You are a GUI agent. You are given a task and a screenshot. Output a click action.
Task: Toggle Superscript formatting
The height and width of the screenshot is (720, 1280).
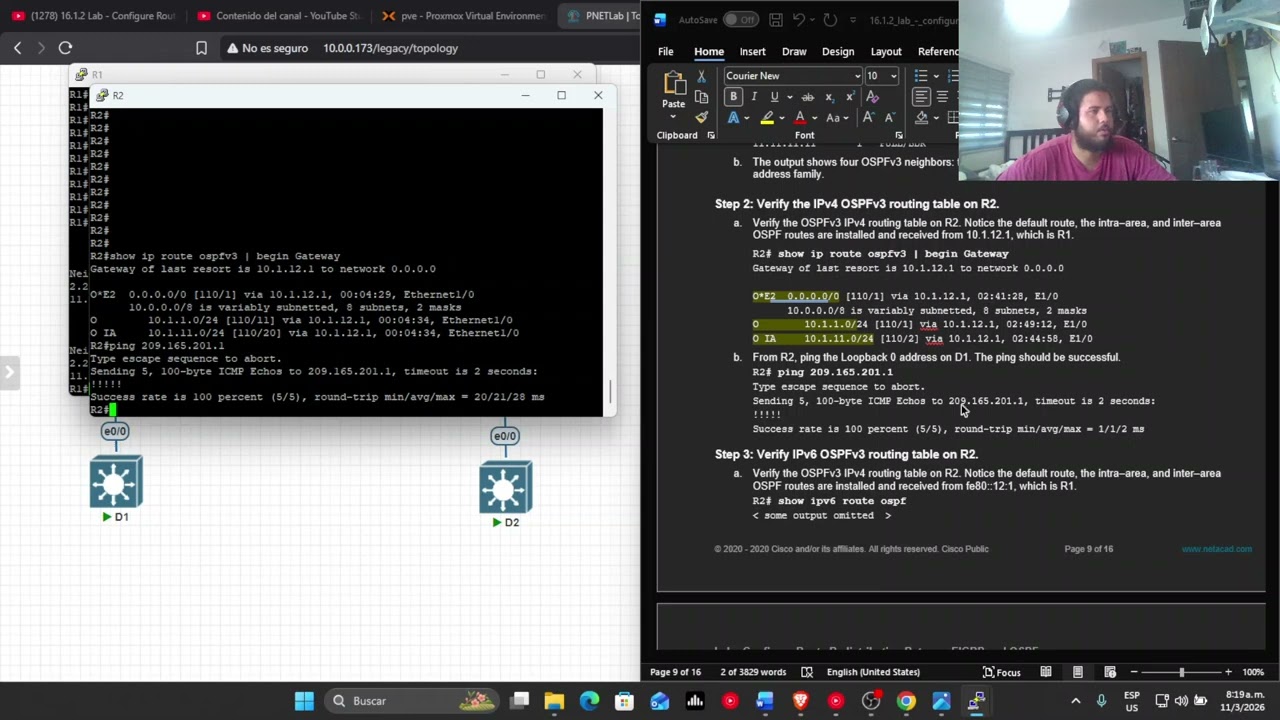850,97
